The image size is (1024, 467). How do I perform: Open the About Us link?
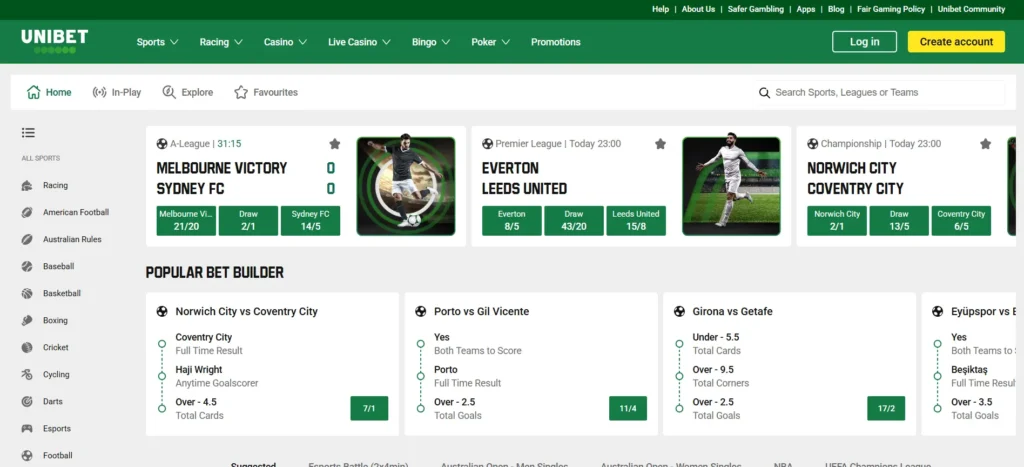pos(698,9)
